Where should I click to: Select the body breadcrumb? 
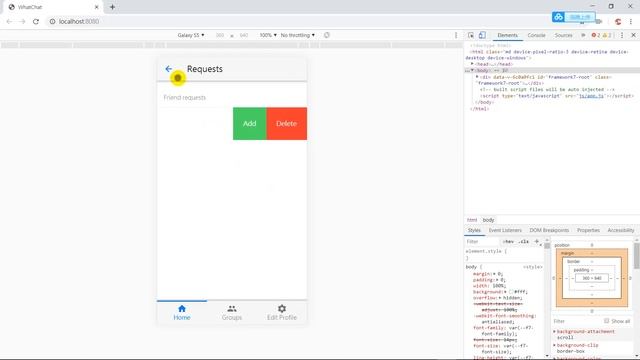488,220
